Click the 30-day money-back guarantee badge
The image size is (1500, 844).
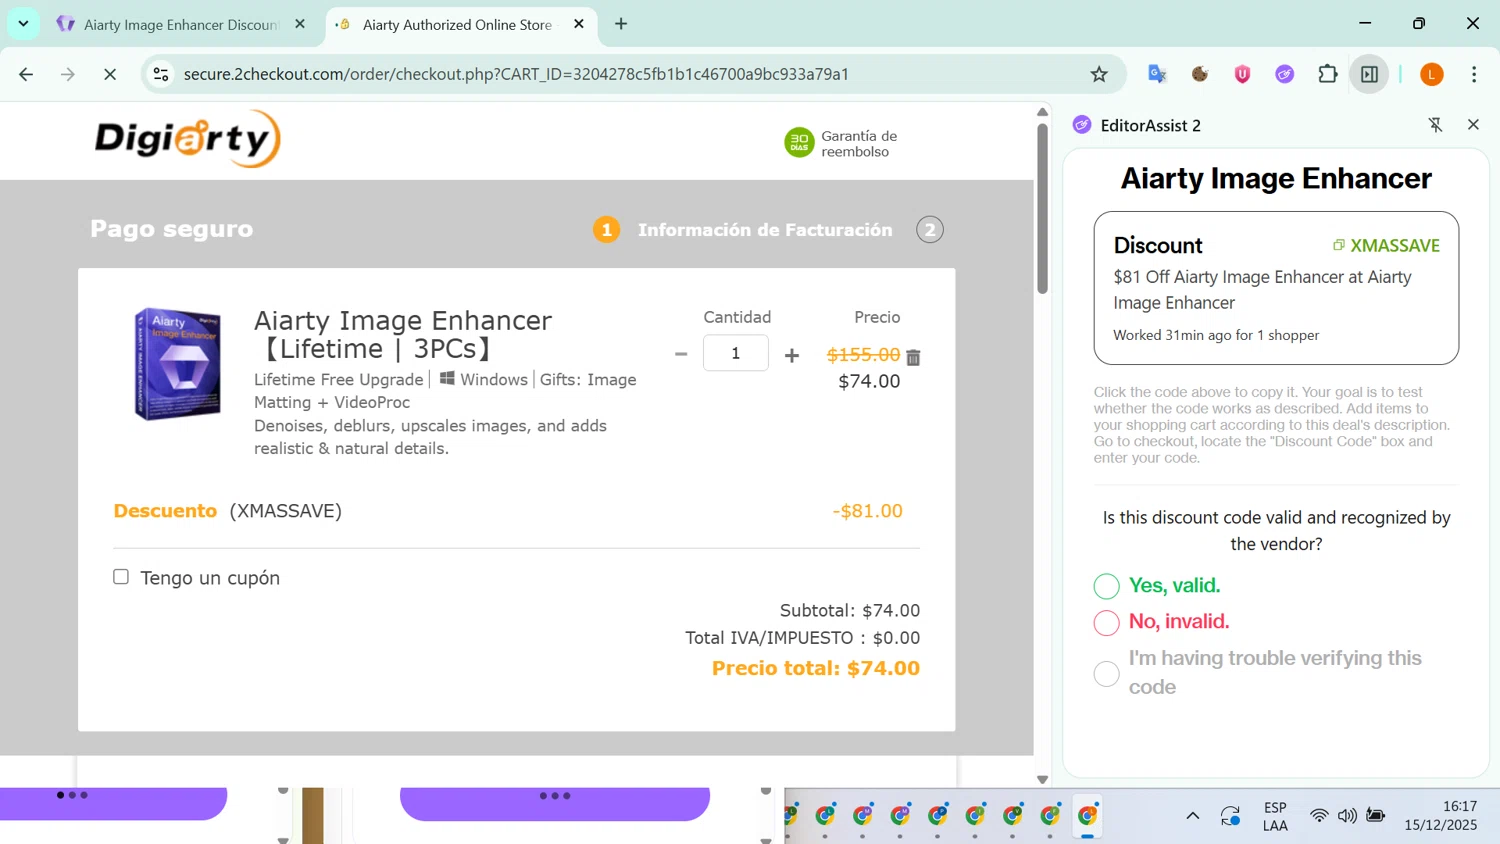pos(799,143)
